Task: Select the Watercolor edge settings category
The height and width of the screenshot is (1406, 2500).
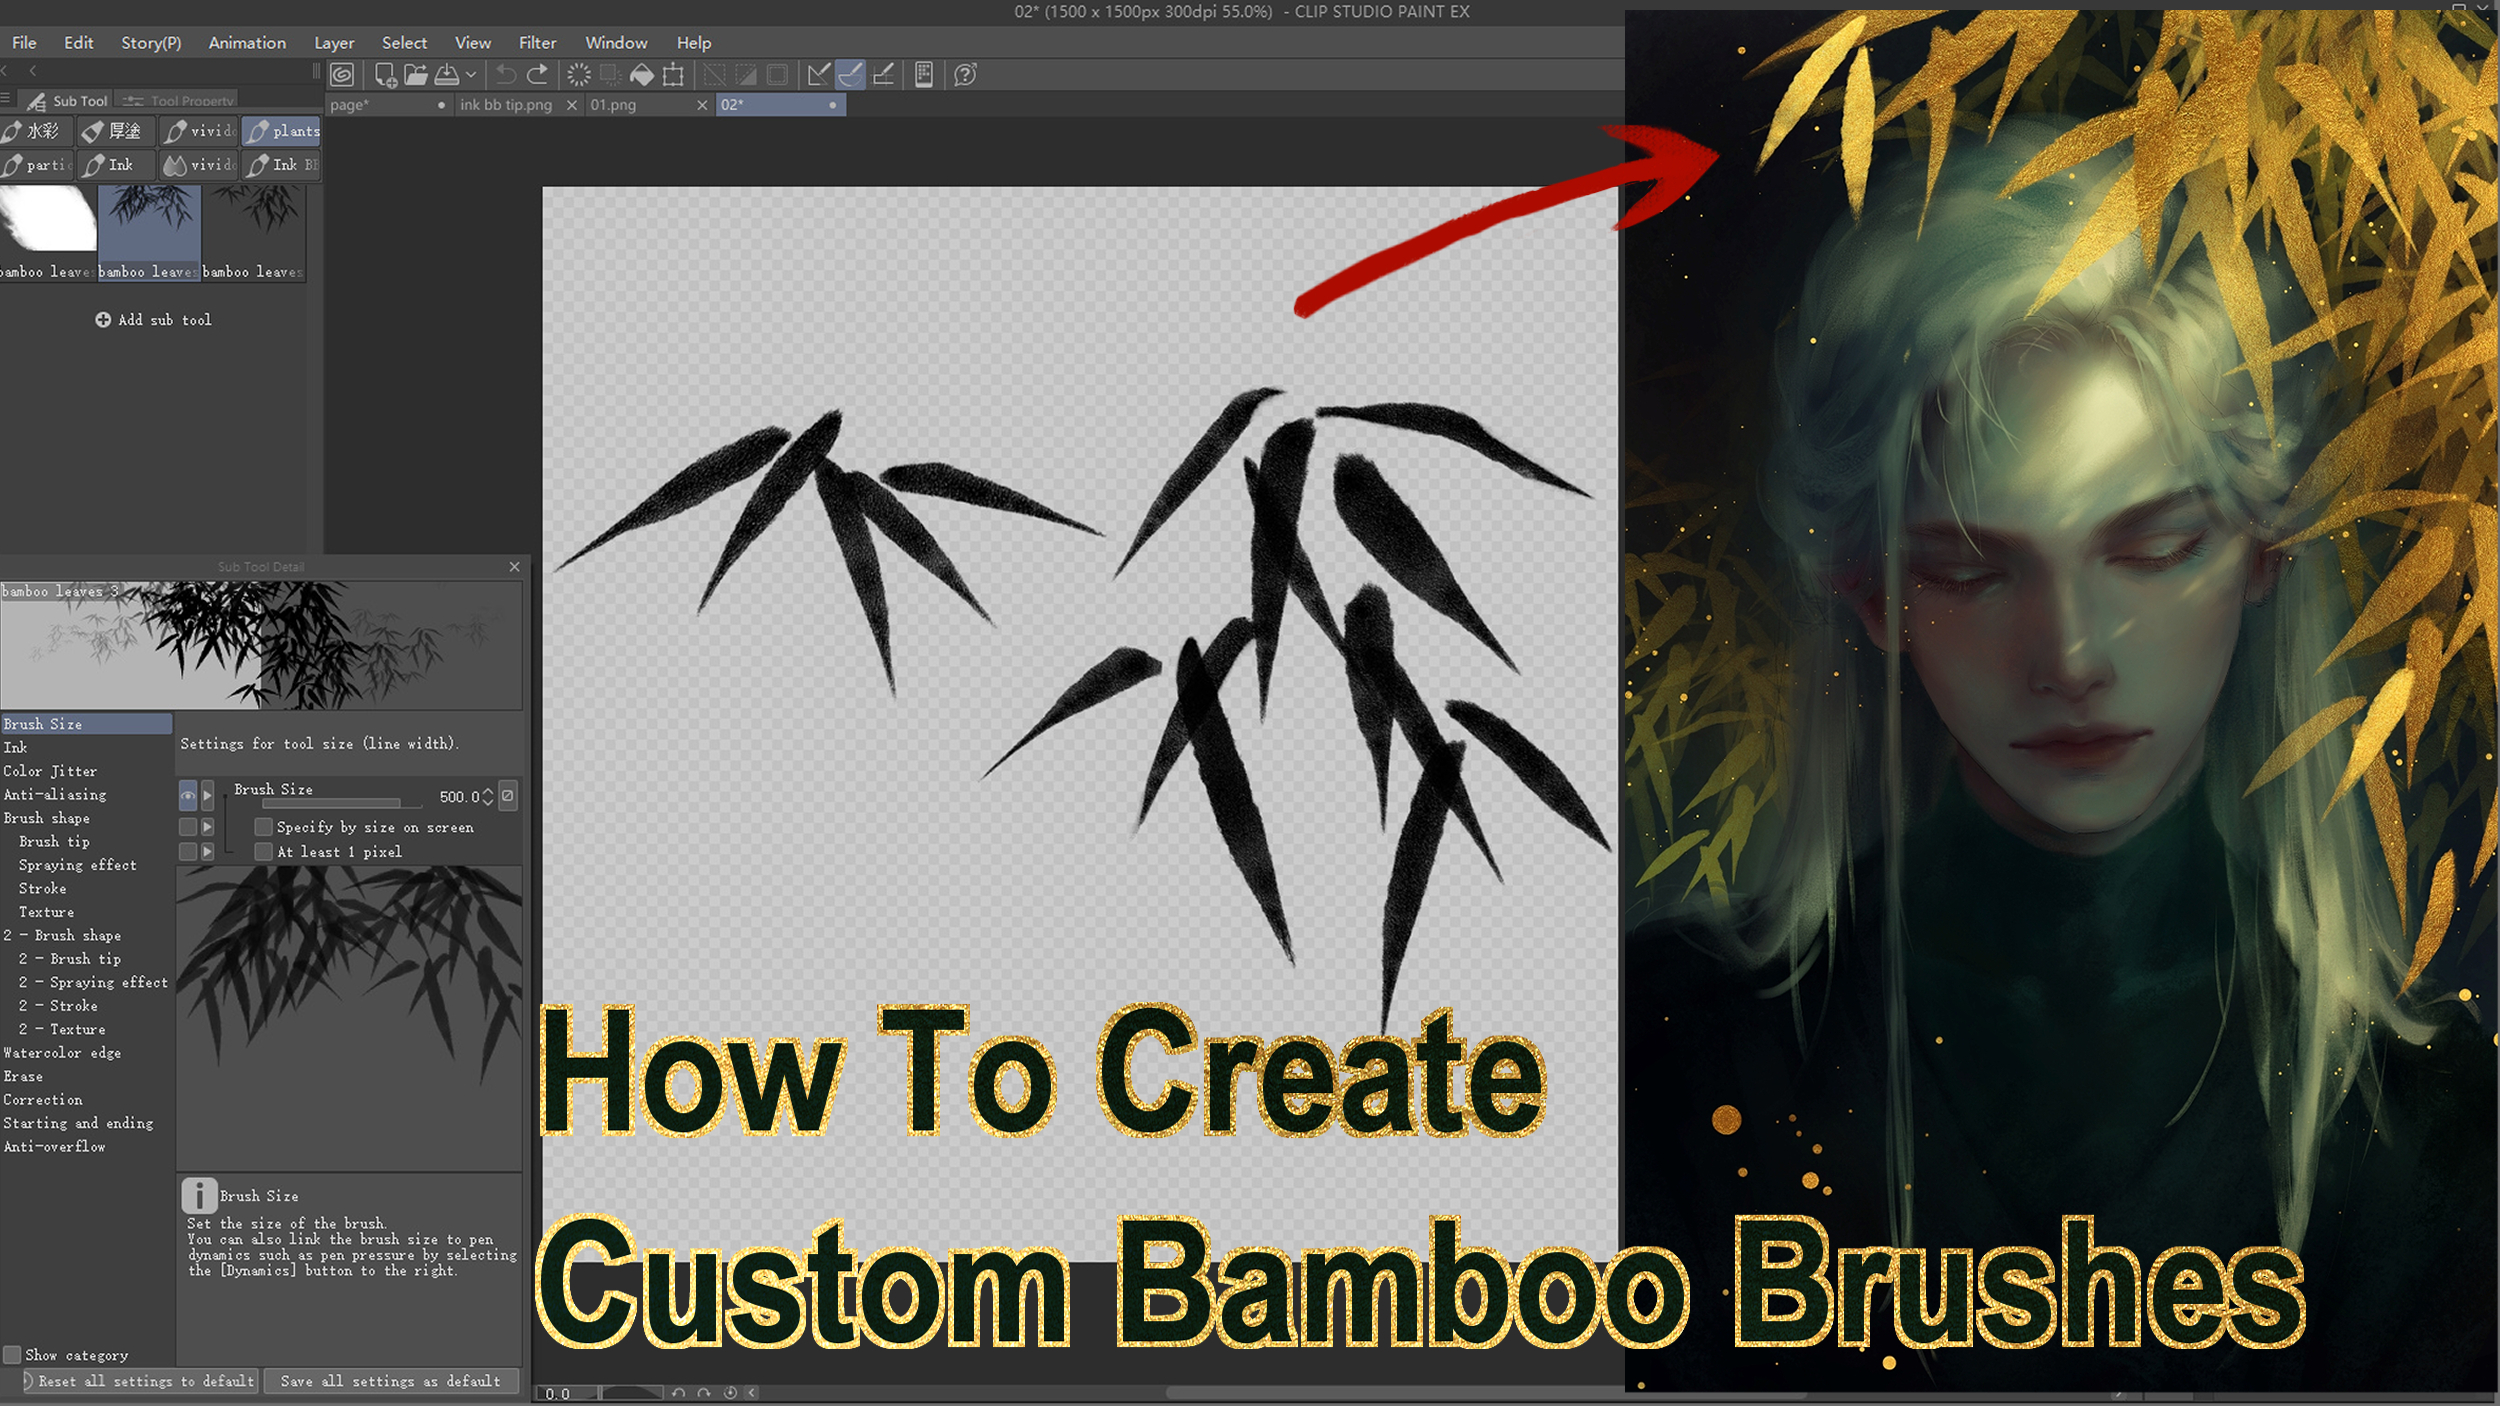Action: pyautogui.click(x=62, y=1053)
